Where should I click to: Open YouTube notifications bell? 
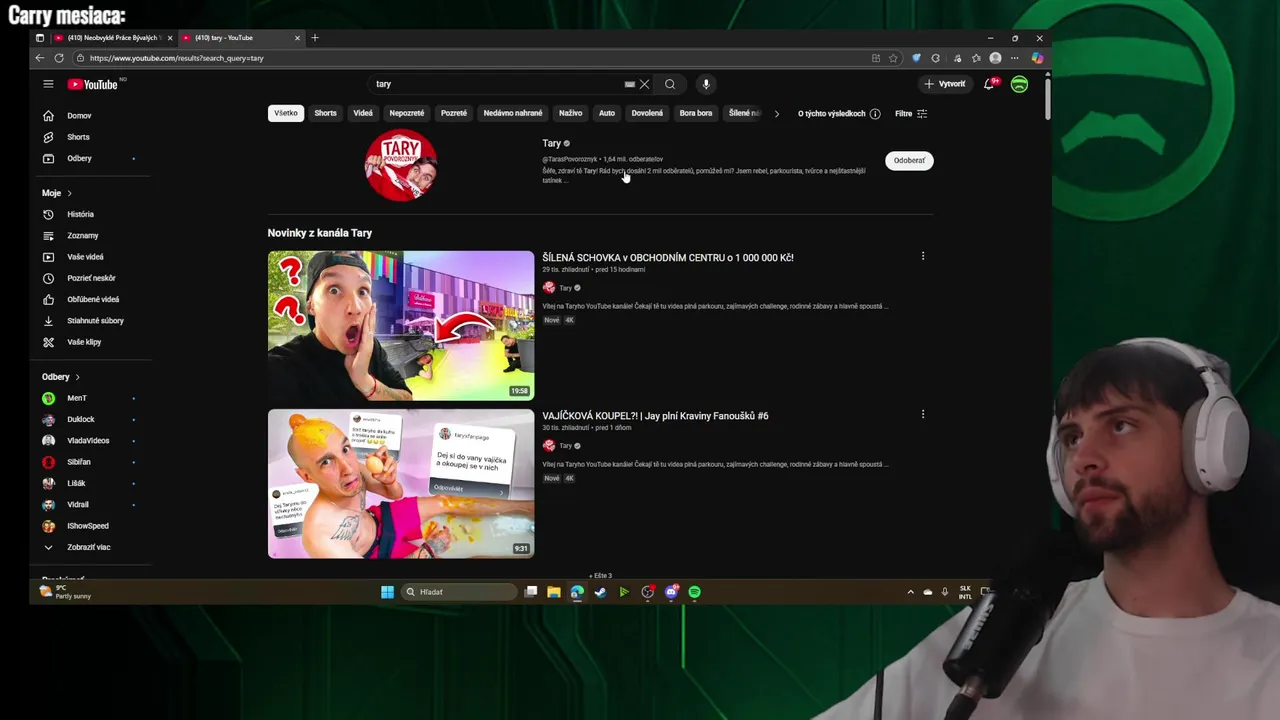[989, 84]
